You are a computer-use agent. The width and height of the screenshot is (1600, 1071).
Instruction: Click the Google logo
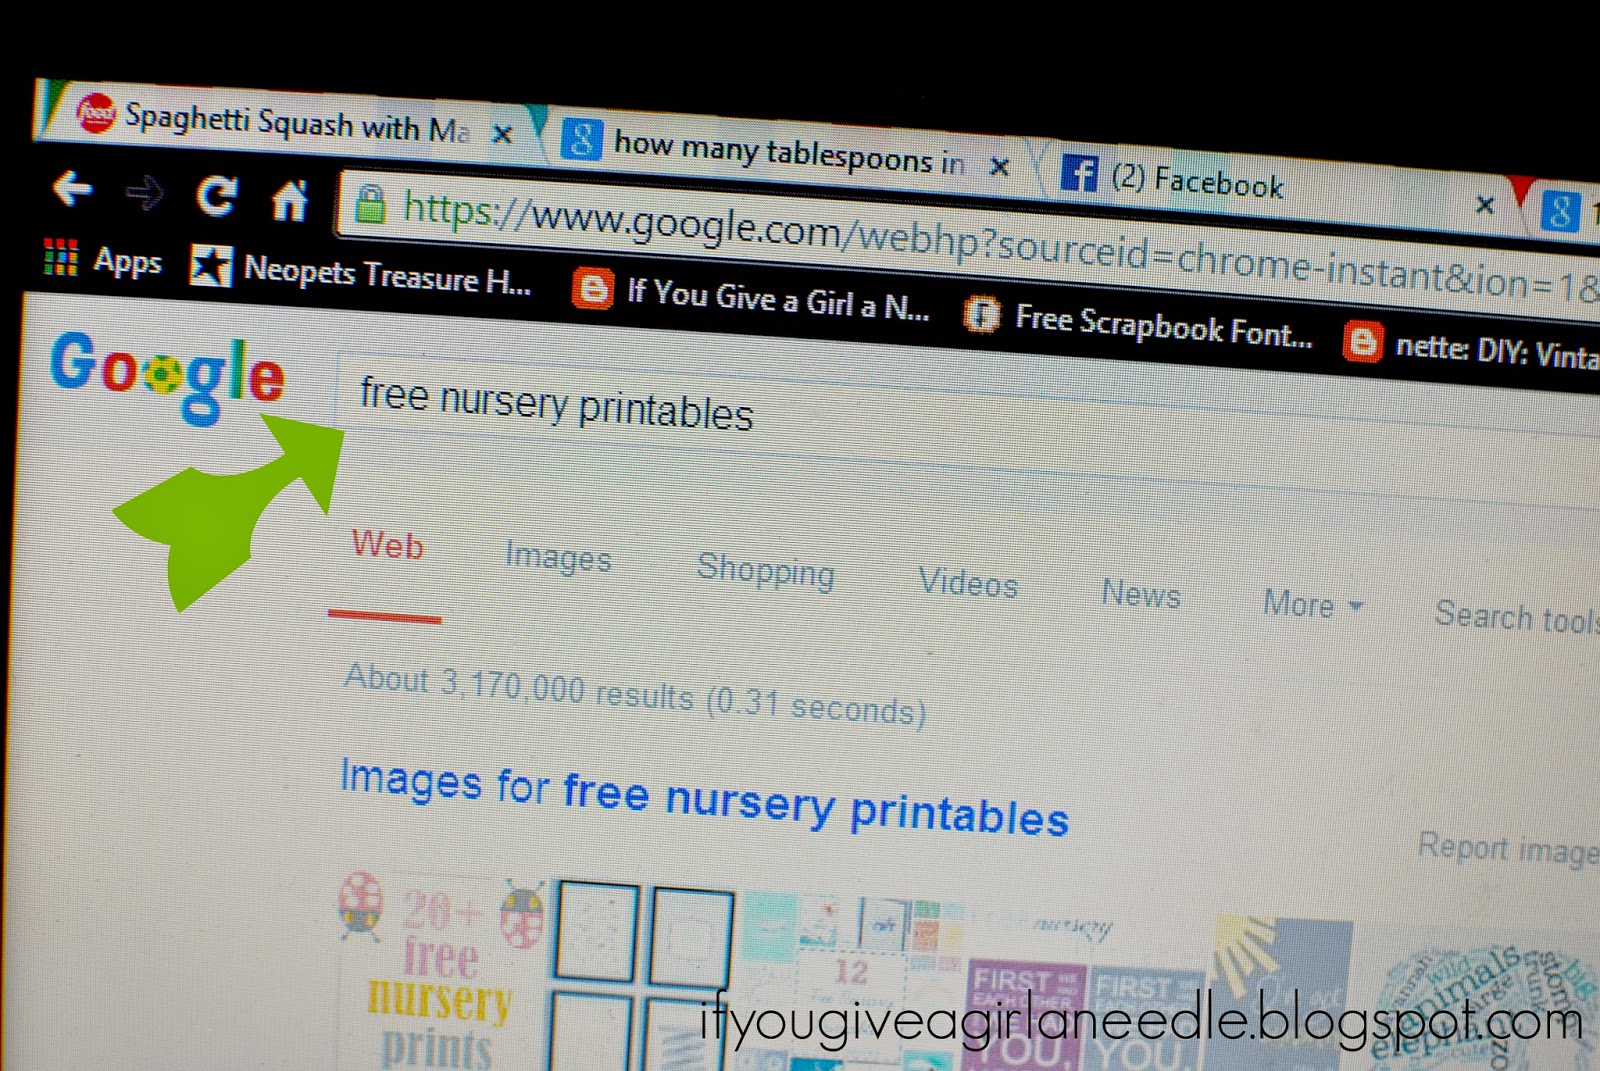pyautogui.click(x=168, y=376)
